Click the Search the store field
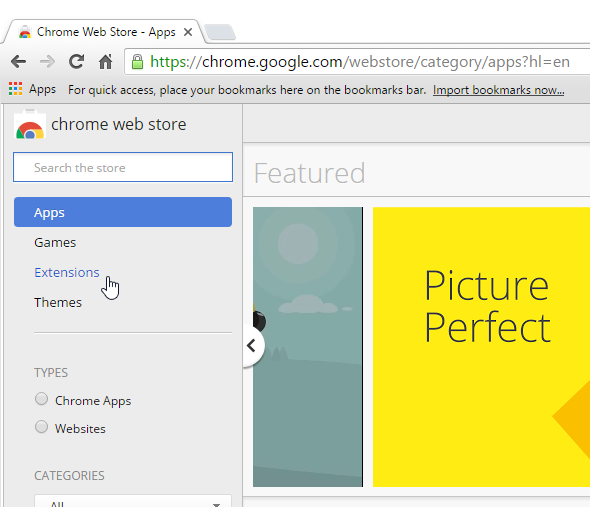This screenshot has height=507, width=590. (123, 167)
